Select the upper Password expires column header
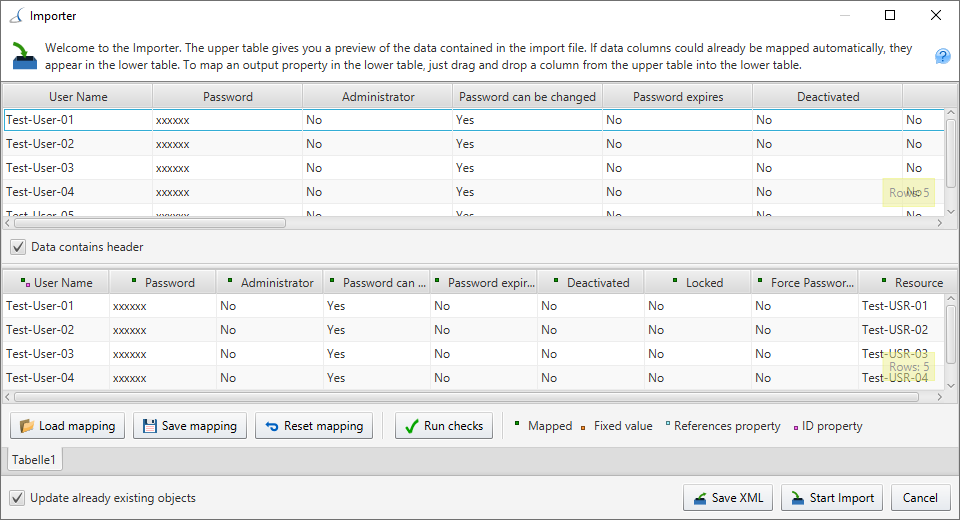960x520 pixels. [678, 97]
